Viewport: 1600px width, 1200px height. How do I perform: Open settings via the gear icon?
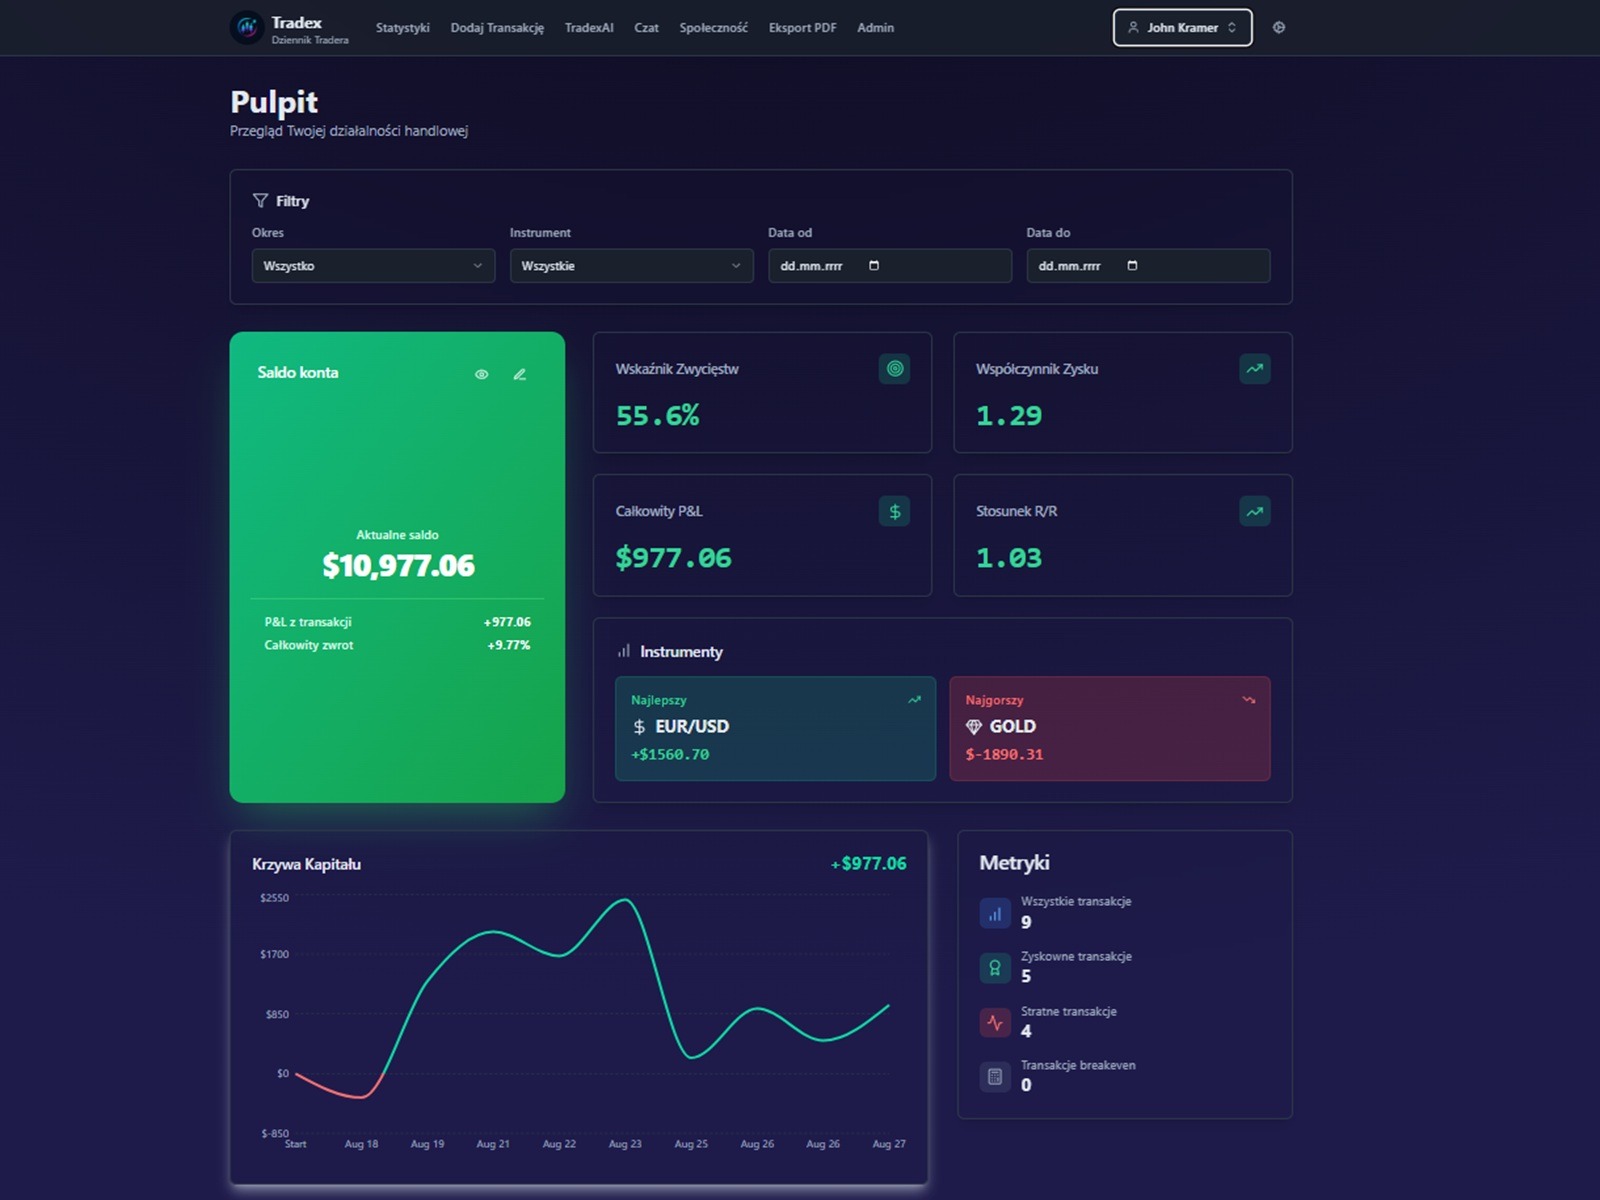[1278, 28]
